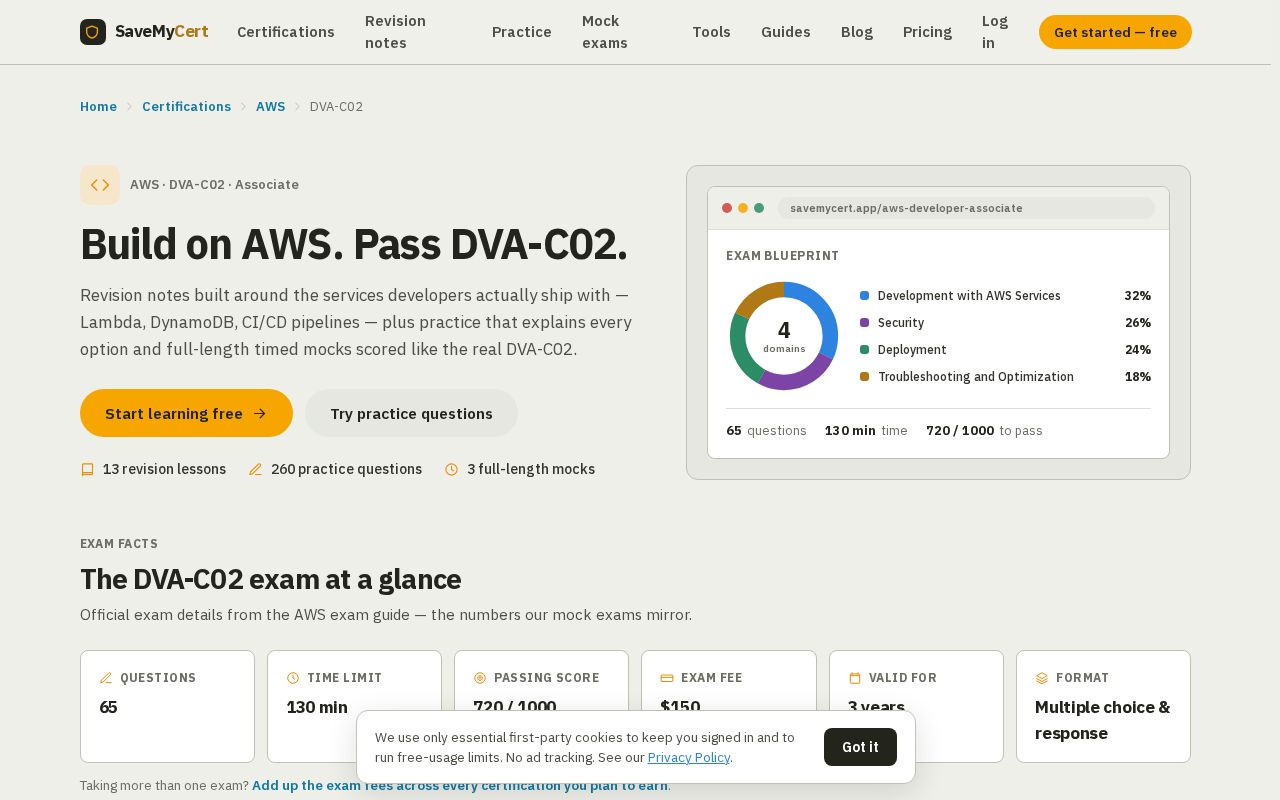Open the Certifications breadcrumb link
1280x800 pixels.
186,107
